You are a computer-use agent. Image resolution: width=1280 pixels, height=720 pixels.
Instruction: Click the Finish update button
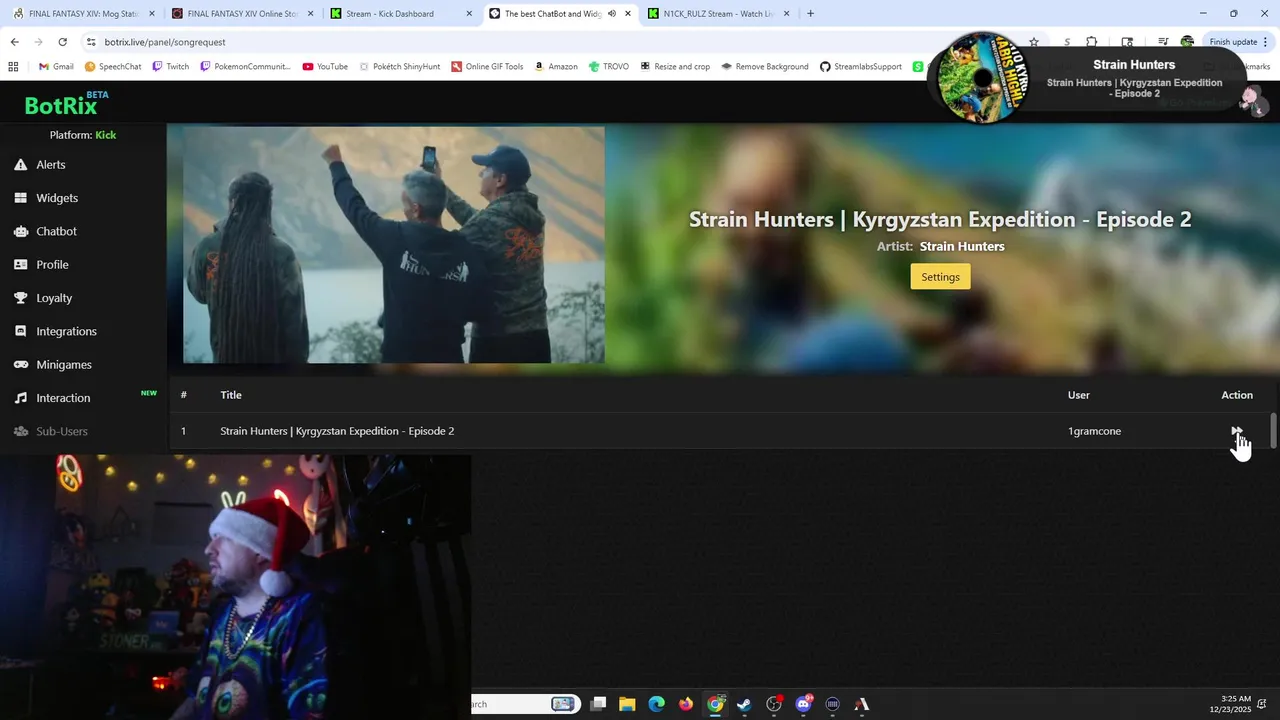click(x=1238, y=42)
